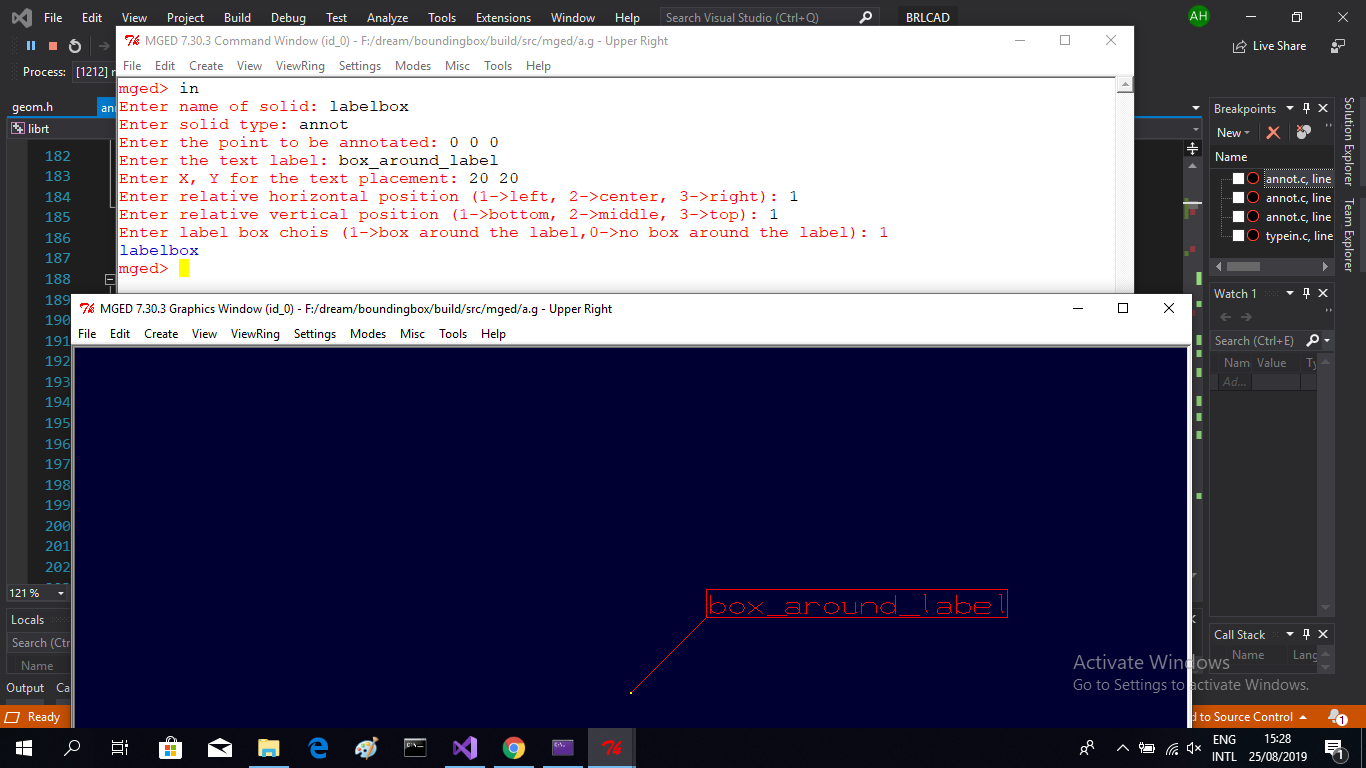This screenshot has width=1366, height=768.
Task: Open Solution Explorer side tab
Action: click(x=1349, y=141)
